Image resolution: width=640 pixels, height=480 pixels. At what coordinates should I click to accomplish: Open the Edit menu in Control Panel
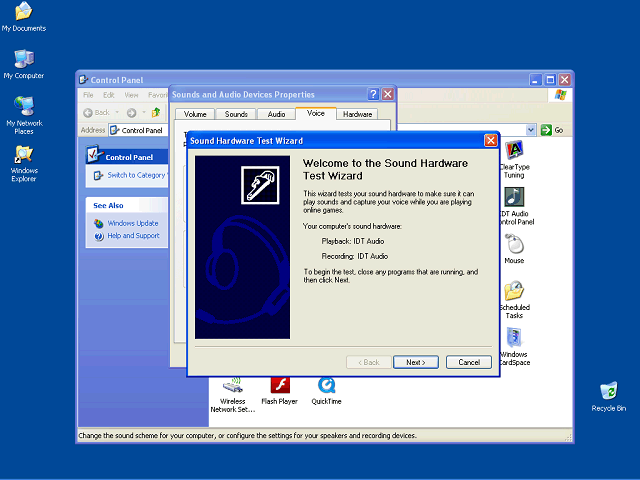click(109, 95)
